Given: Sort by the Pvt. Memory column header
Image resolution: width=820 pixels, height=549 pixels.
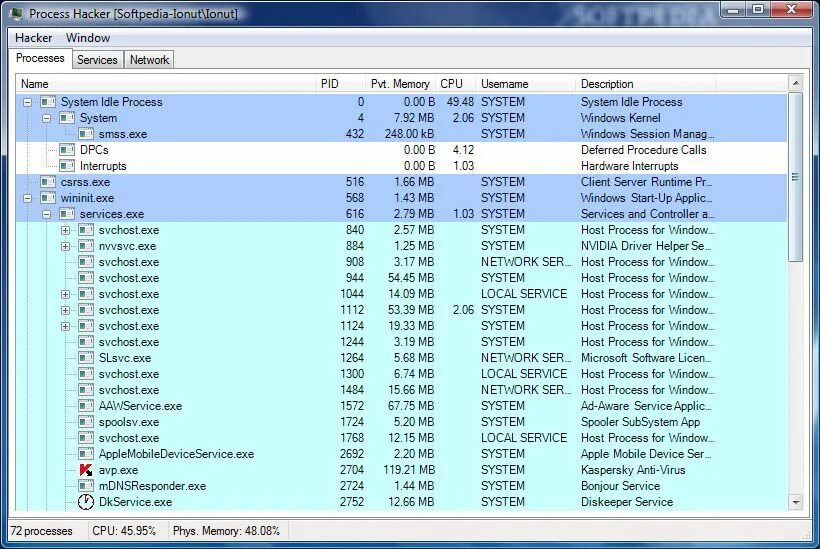Looking at the screenshot, I should click(401, 84).
